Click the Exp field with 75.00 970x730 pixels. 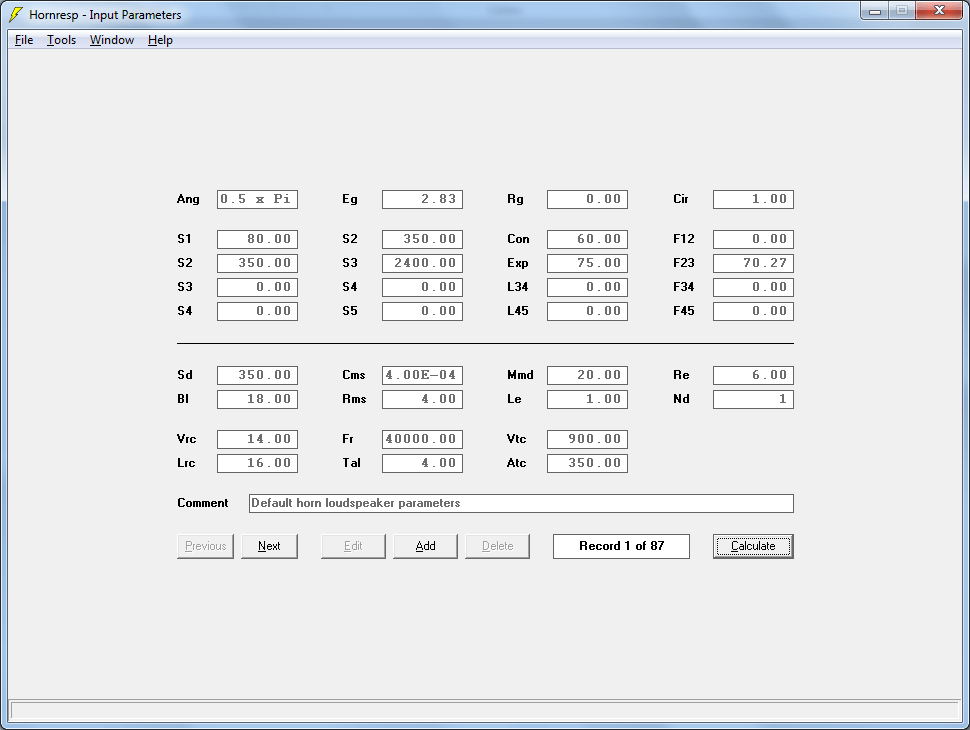pyautogui.click(x=588, y=263)
